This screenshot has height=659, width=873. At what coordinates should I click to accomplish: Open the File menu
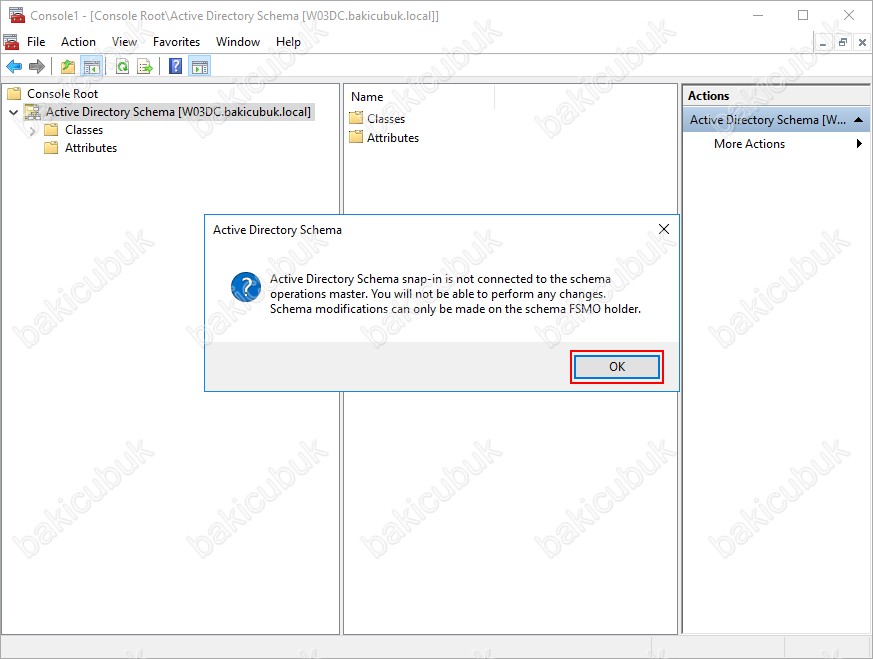pyautogui.click(x=36, y=42)
